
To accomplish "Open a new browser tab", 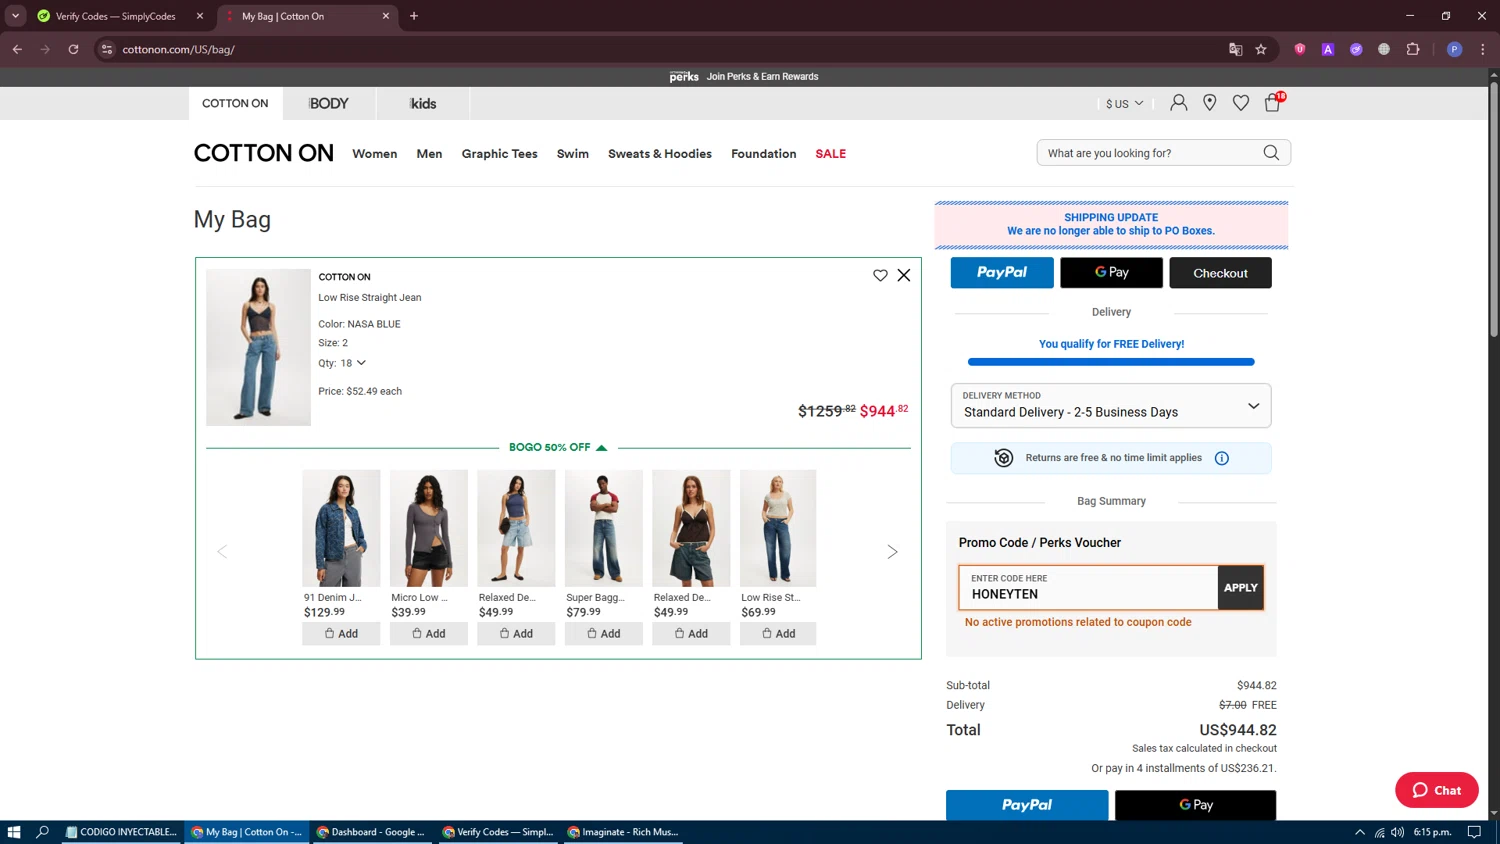I will tap(414, 16).
